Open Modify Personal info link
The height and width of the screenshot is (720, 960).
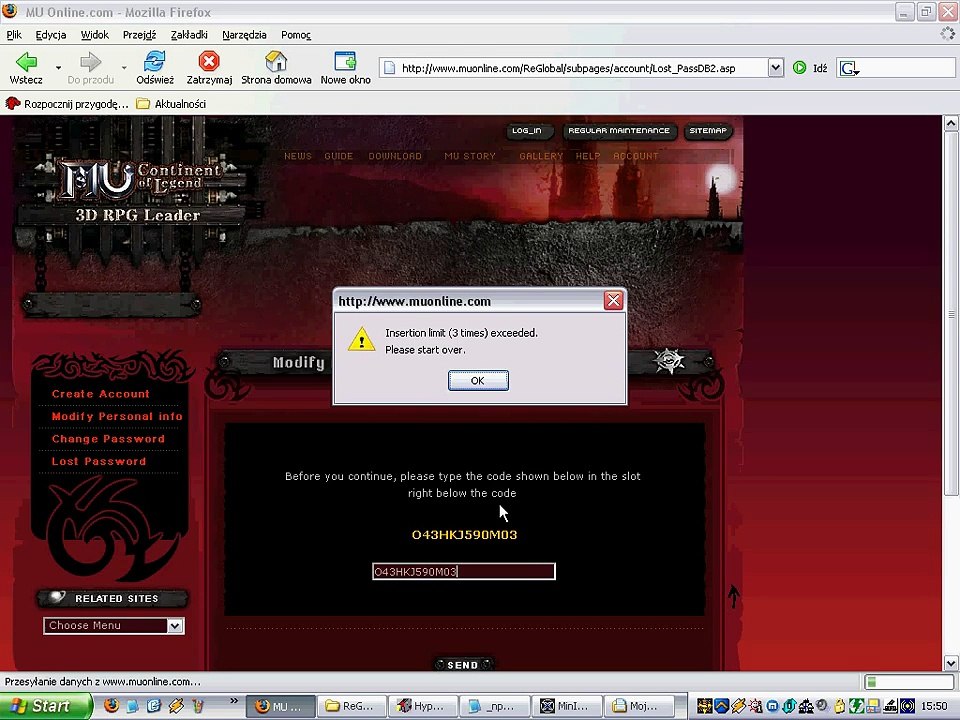tap(118, 416)
